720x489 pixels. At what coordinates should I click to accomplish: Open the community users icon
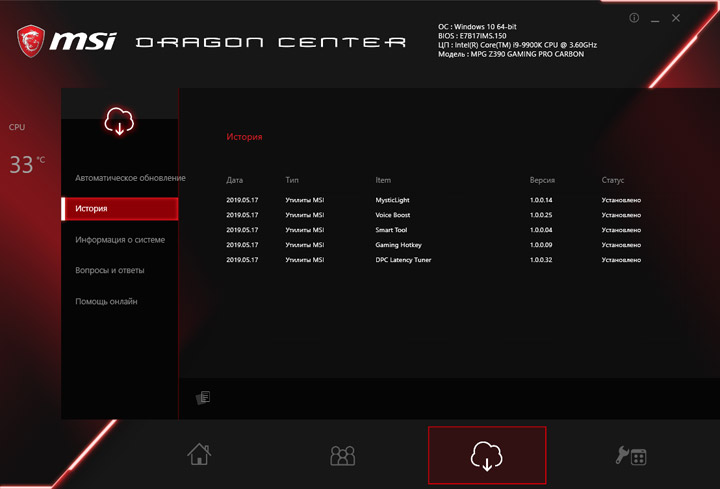pyautogui.click(x=343, y=456)
